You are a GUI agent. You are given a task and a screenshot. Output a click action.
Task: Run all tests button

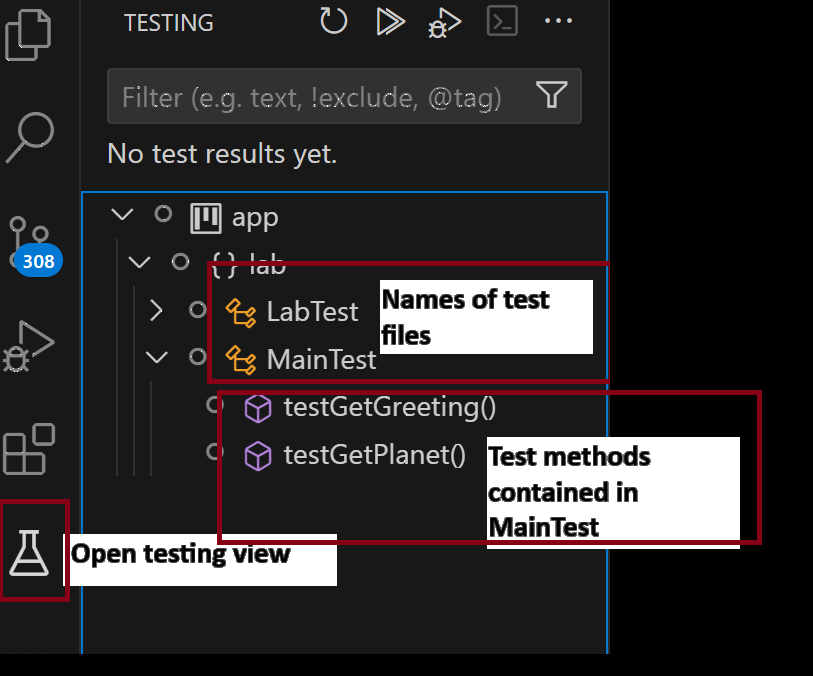389,21
